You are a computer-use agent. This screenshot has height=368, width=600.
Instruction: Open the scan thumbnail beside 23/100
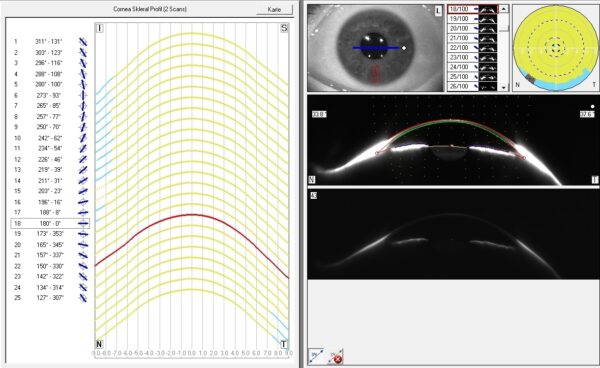coord(488,57)
